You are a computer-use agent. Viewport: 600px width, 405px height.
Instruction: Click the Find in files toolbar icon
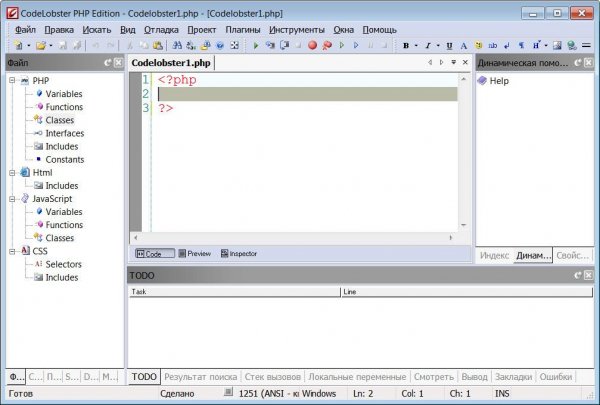[205, 46]
